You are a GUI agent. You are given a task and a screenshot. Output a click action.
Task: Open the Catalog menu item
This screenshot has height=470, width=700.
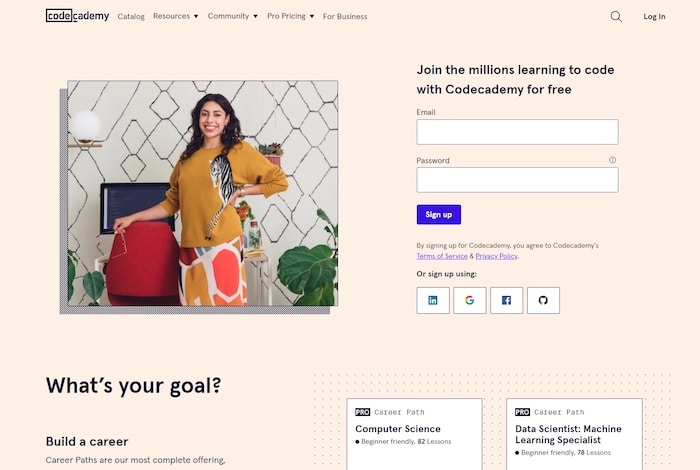[131, 17]
